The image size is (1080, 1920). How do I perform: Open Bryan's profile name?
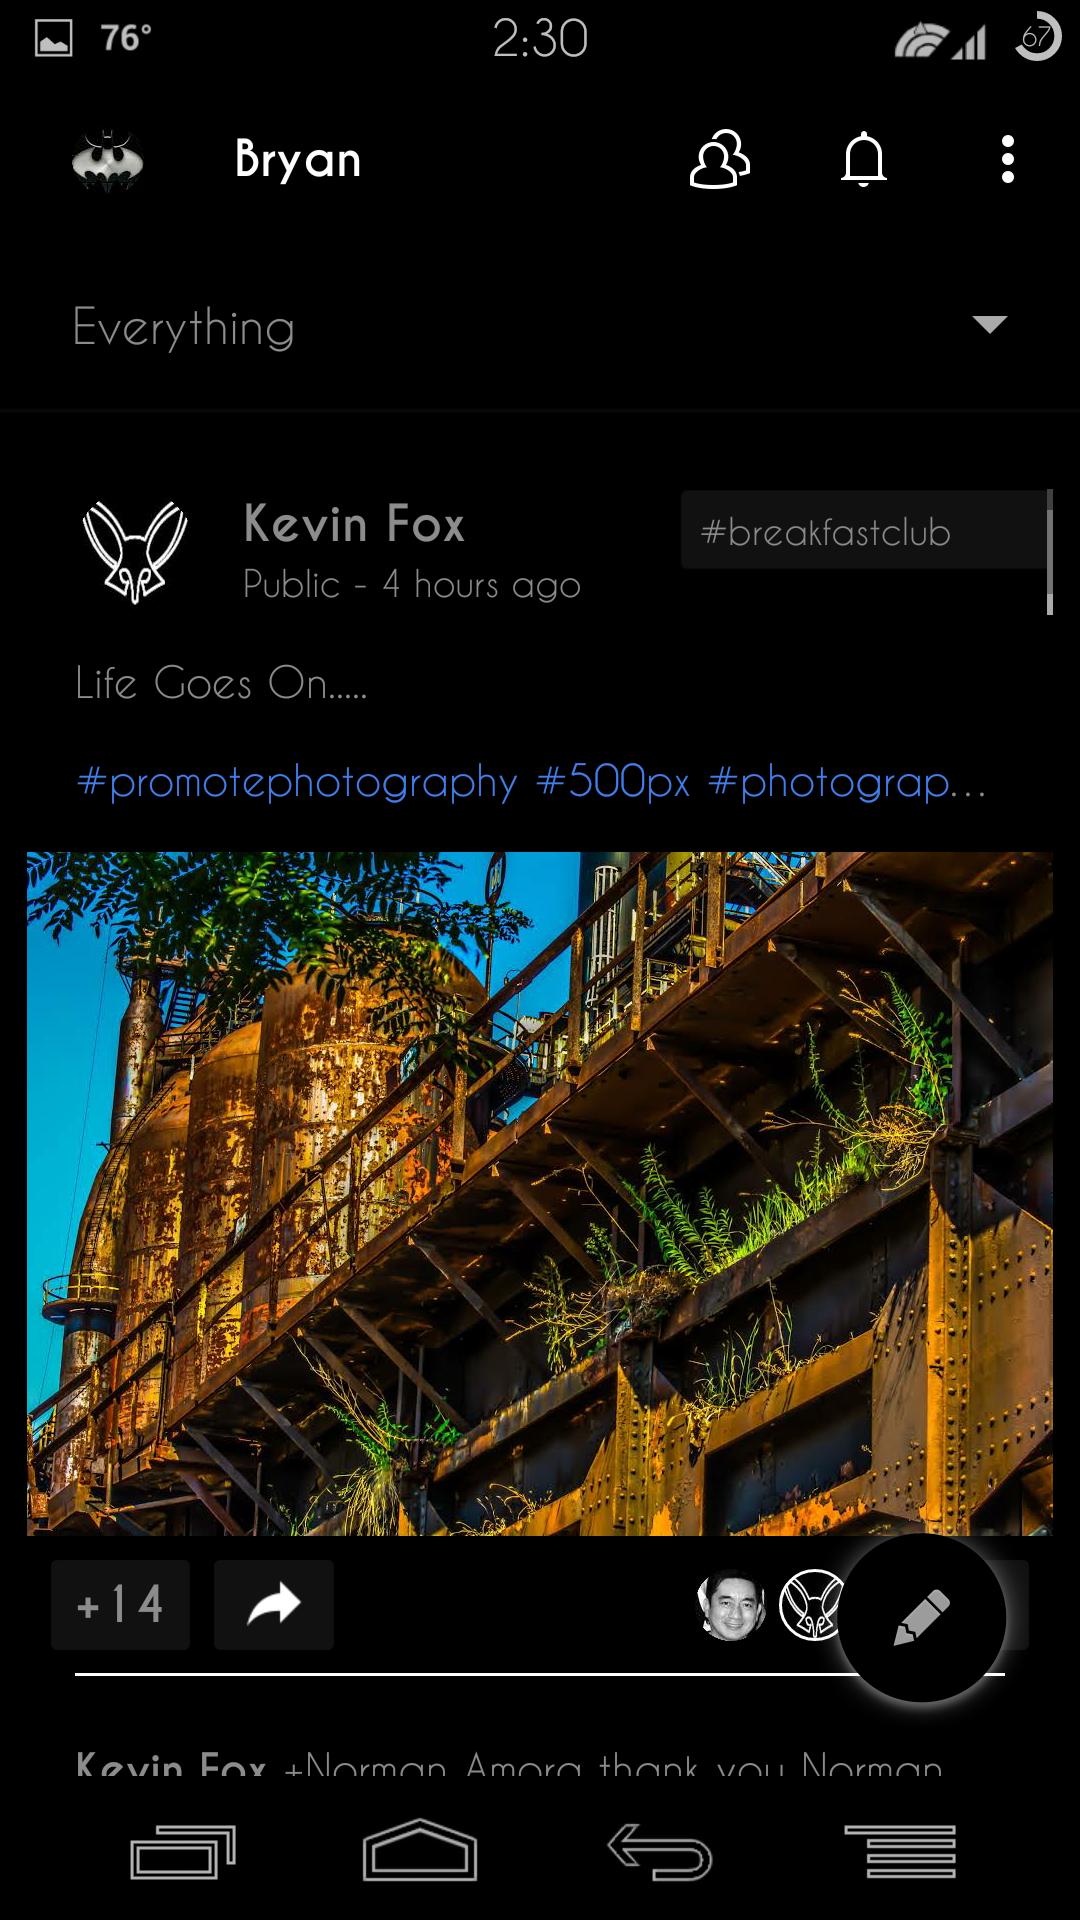click(298, 160)
